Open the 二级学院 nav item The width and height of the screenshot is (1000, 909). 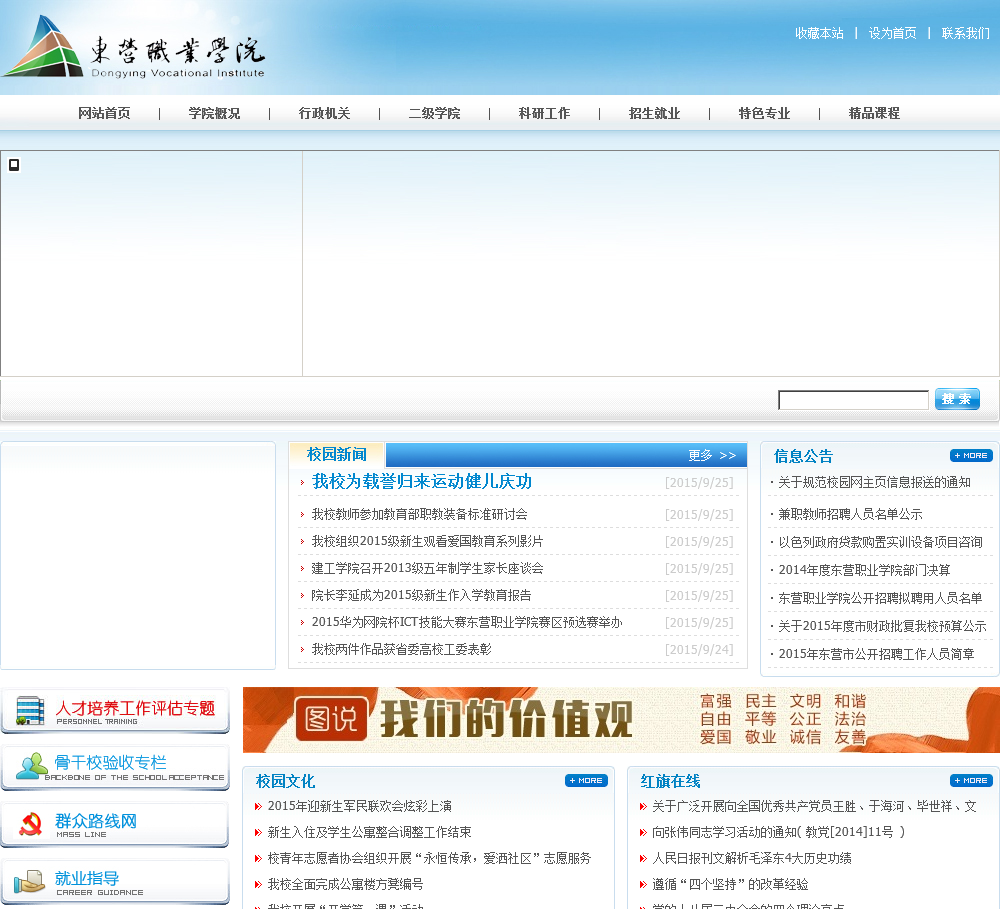tap(434, 114)
